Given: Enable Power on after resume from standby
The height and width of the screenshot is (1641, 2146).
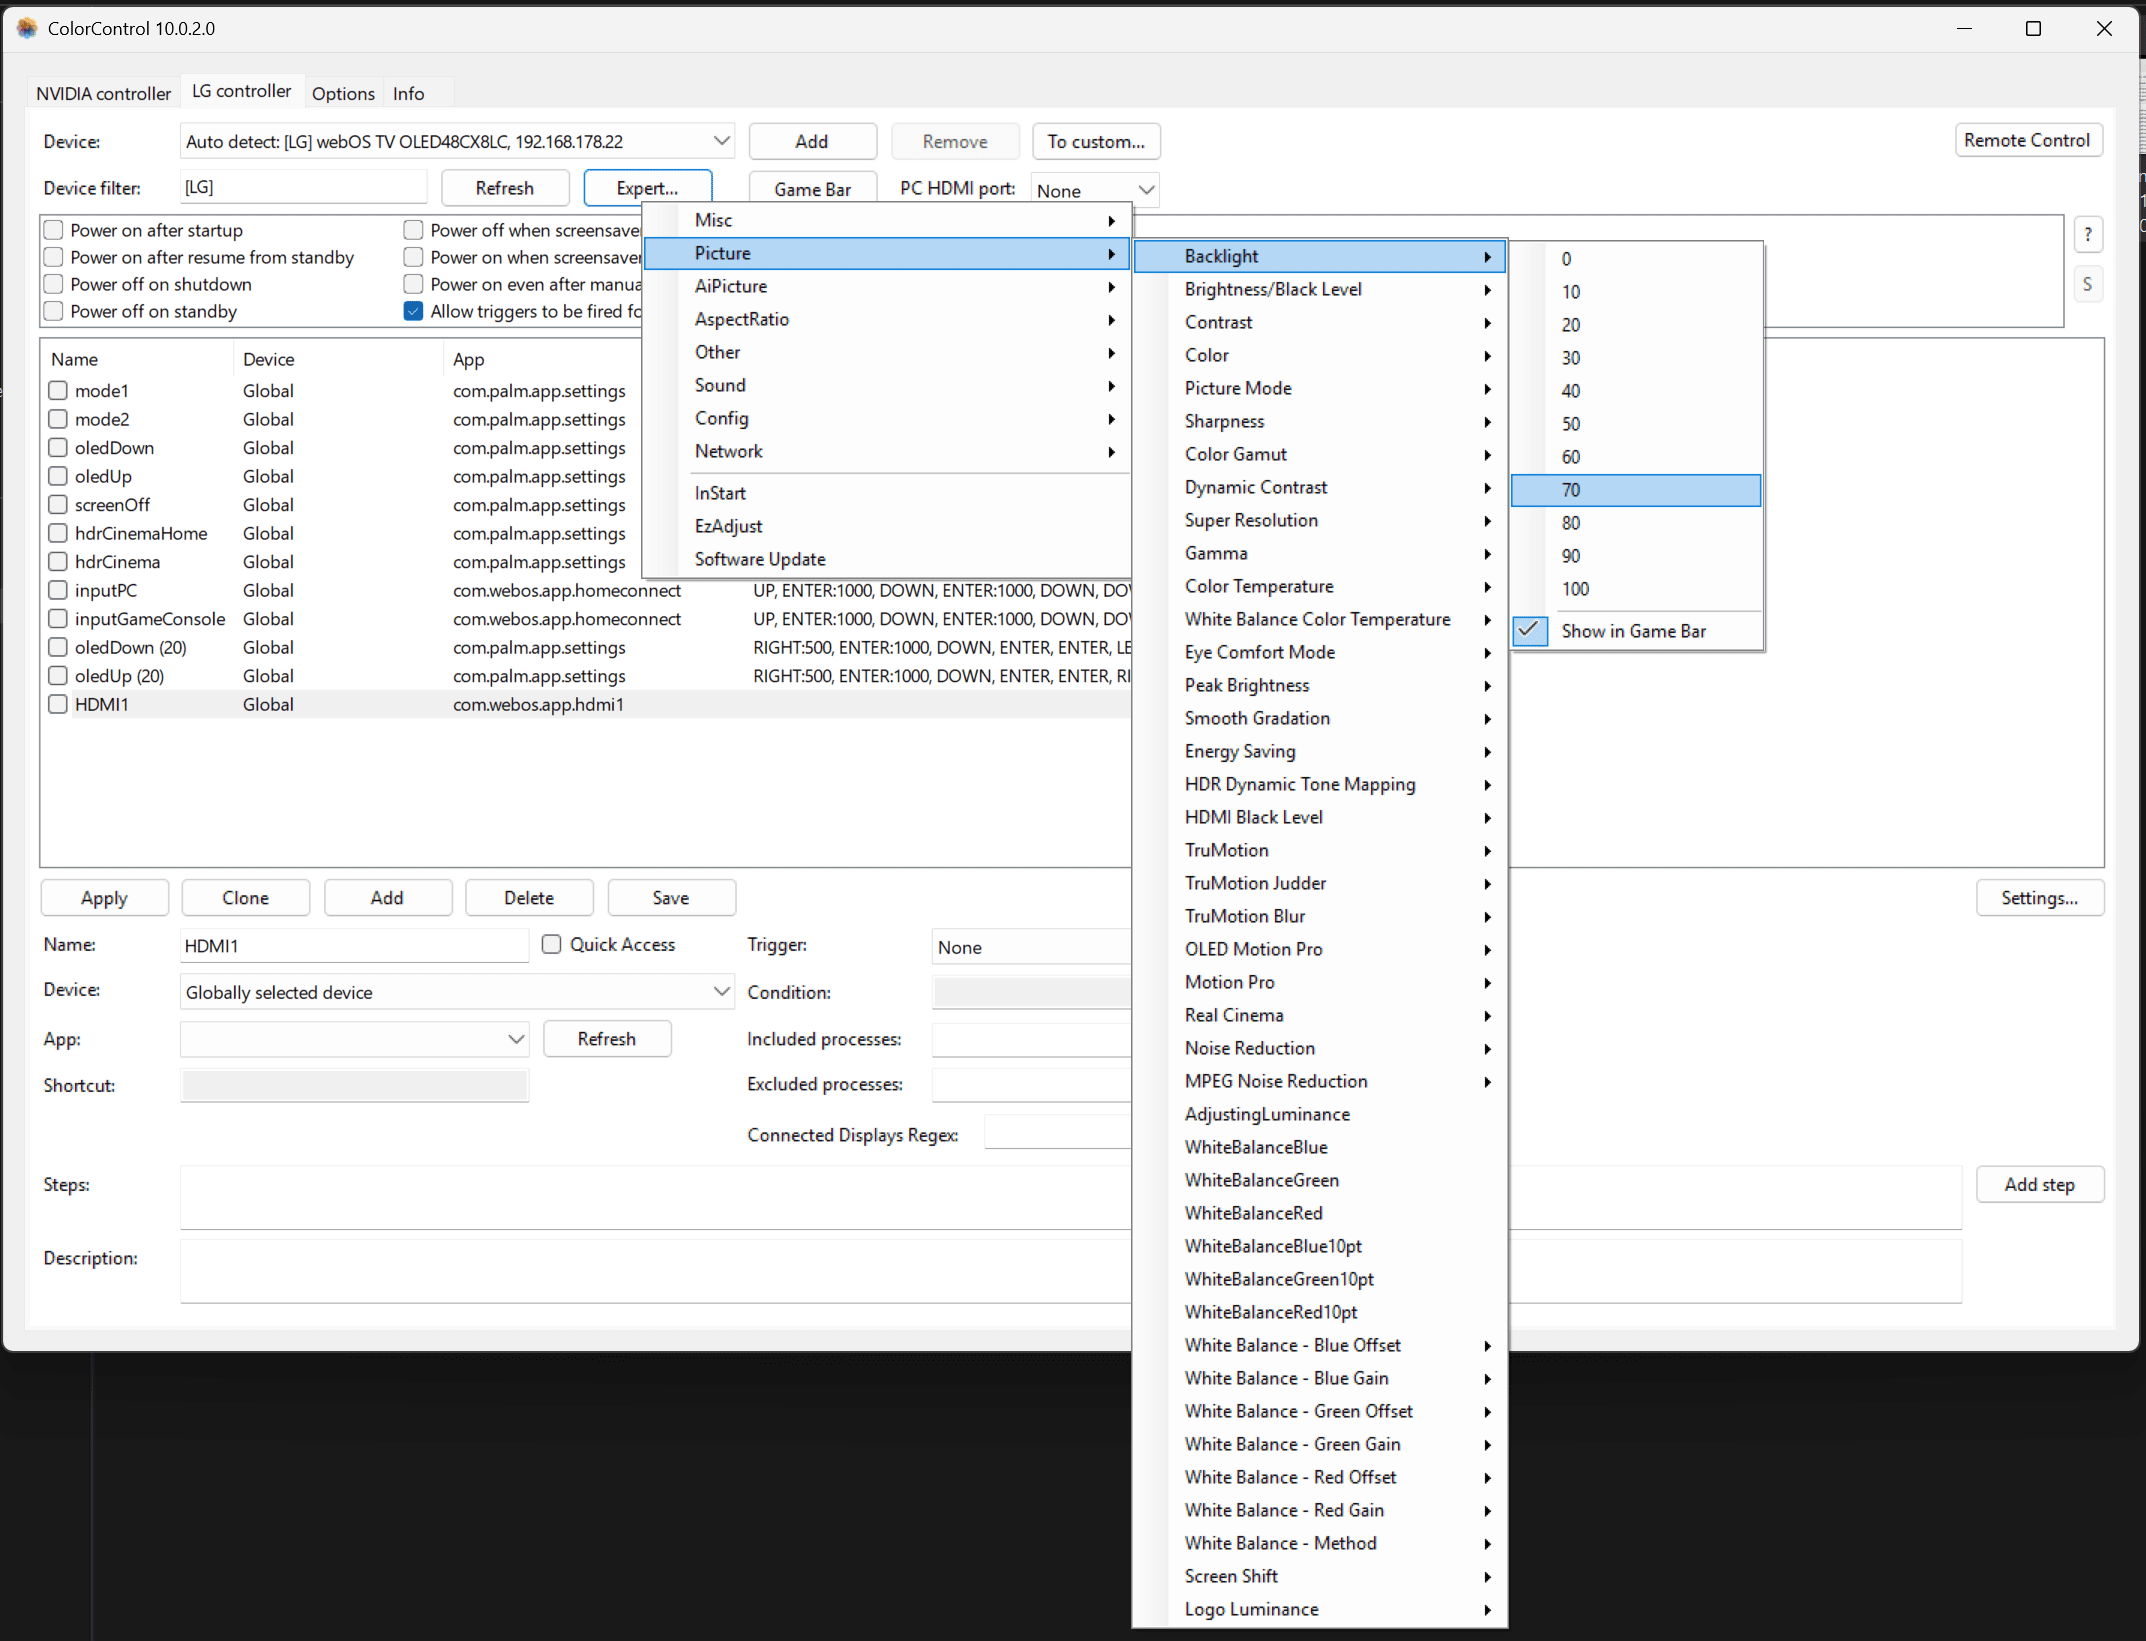Looking at the screenshot, I should pos(54,257).
